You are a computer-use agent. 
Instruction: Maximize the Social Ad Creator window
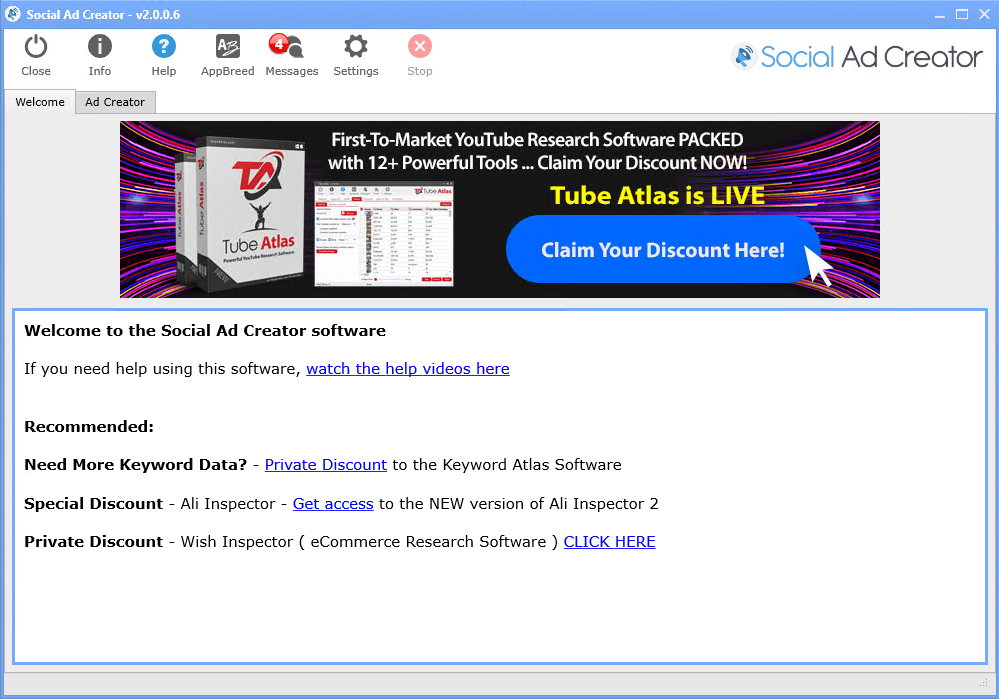pyautogui.click(x=962, y=14)
